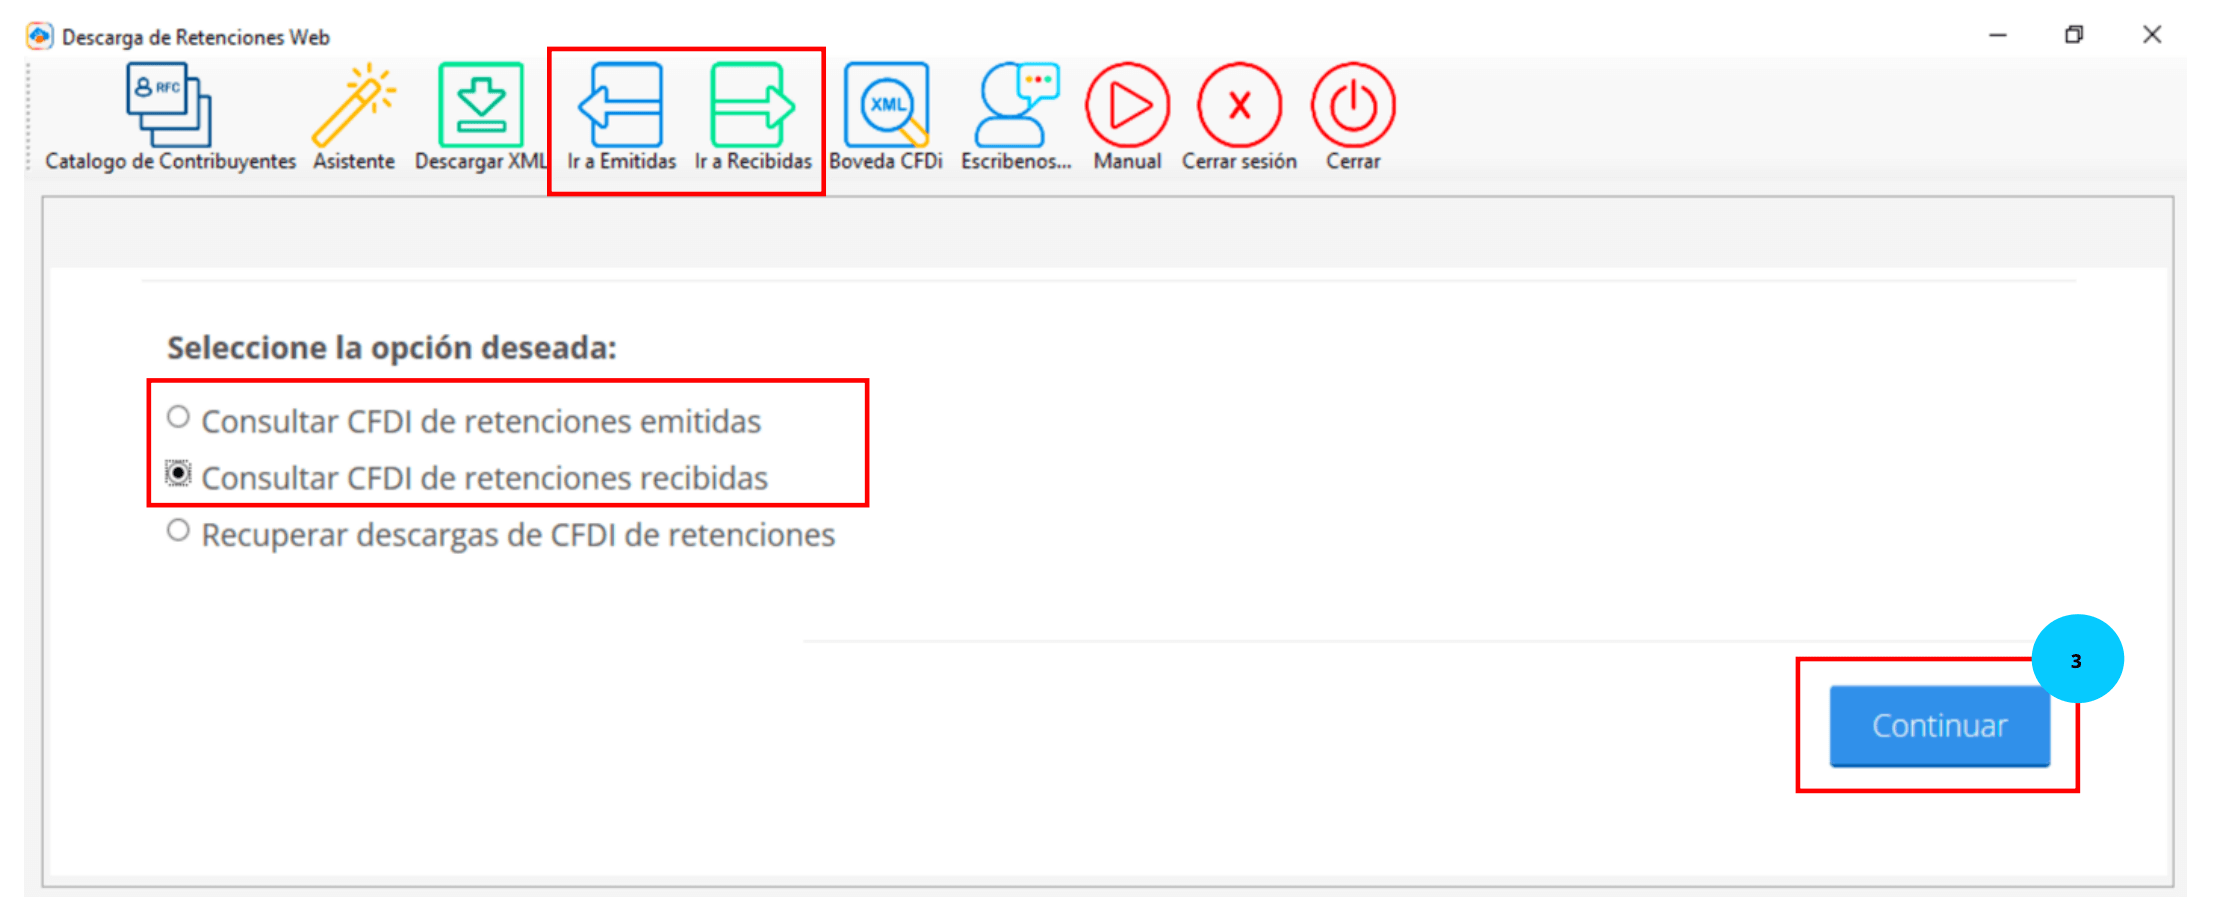The image size is (2218, 922).
Task: Click the Cerrar sesión icon
Action: (x=1239, y=105)
